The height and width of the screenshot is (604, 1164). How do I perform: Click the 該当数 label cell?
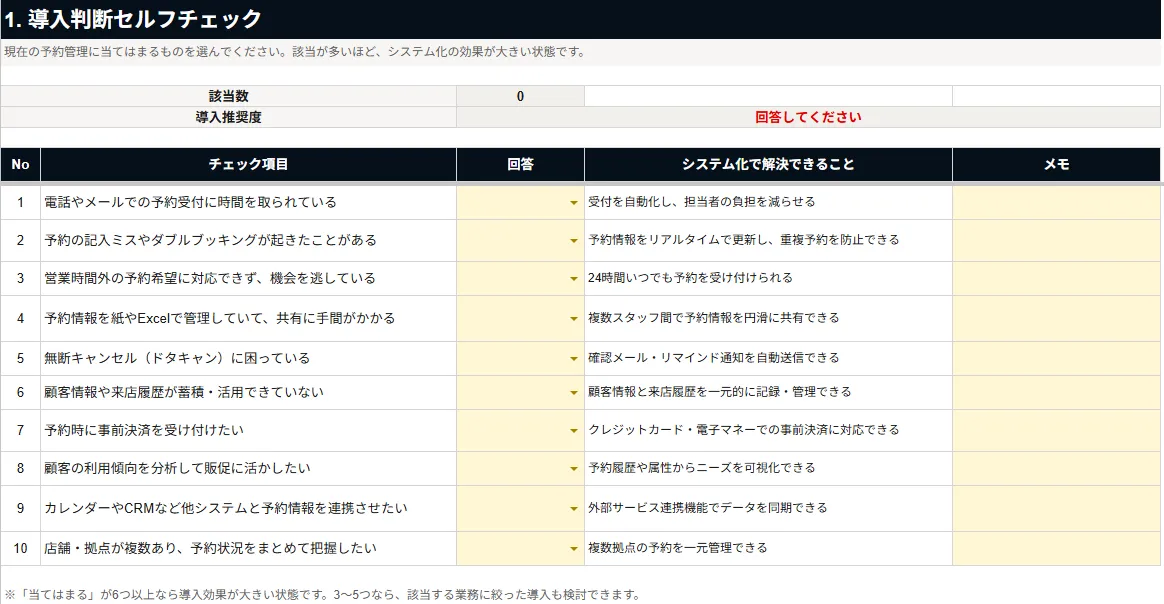point(229,96)
